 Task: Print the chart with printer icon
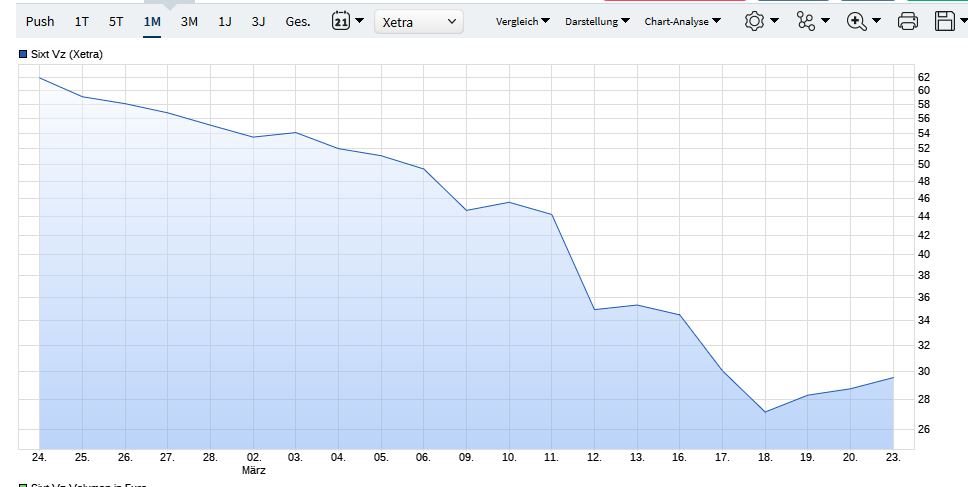[907, 21]
